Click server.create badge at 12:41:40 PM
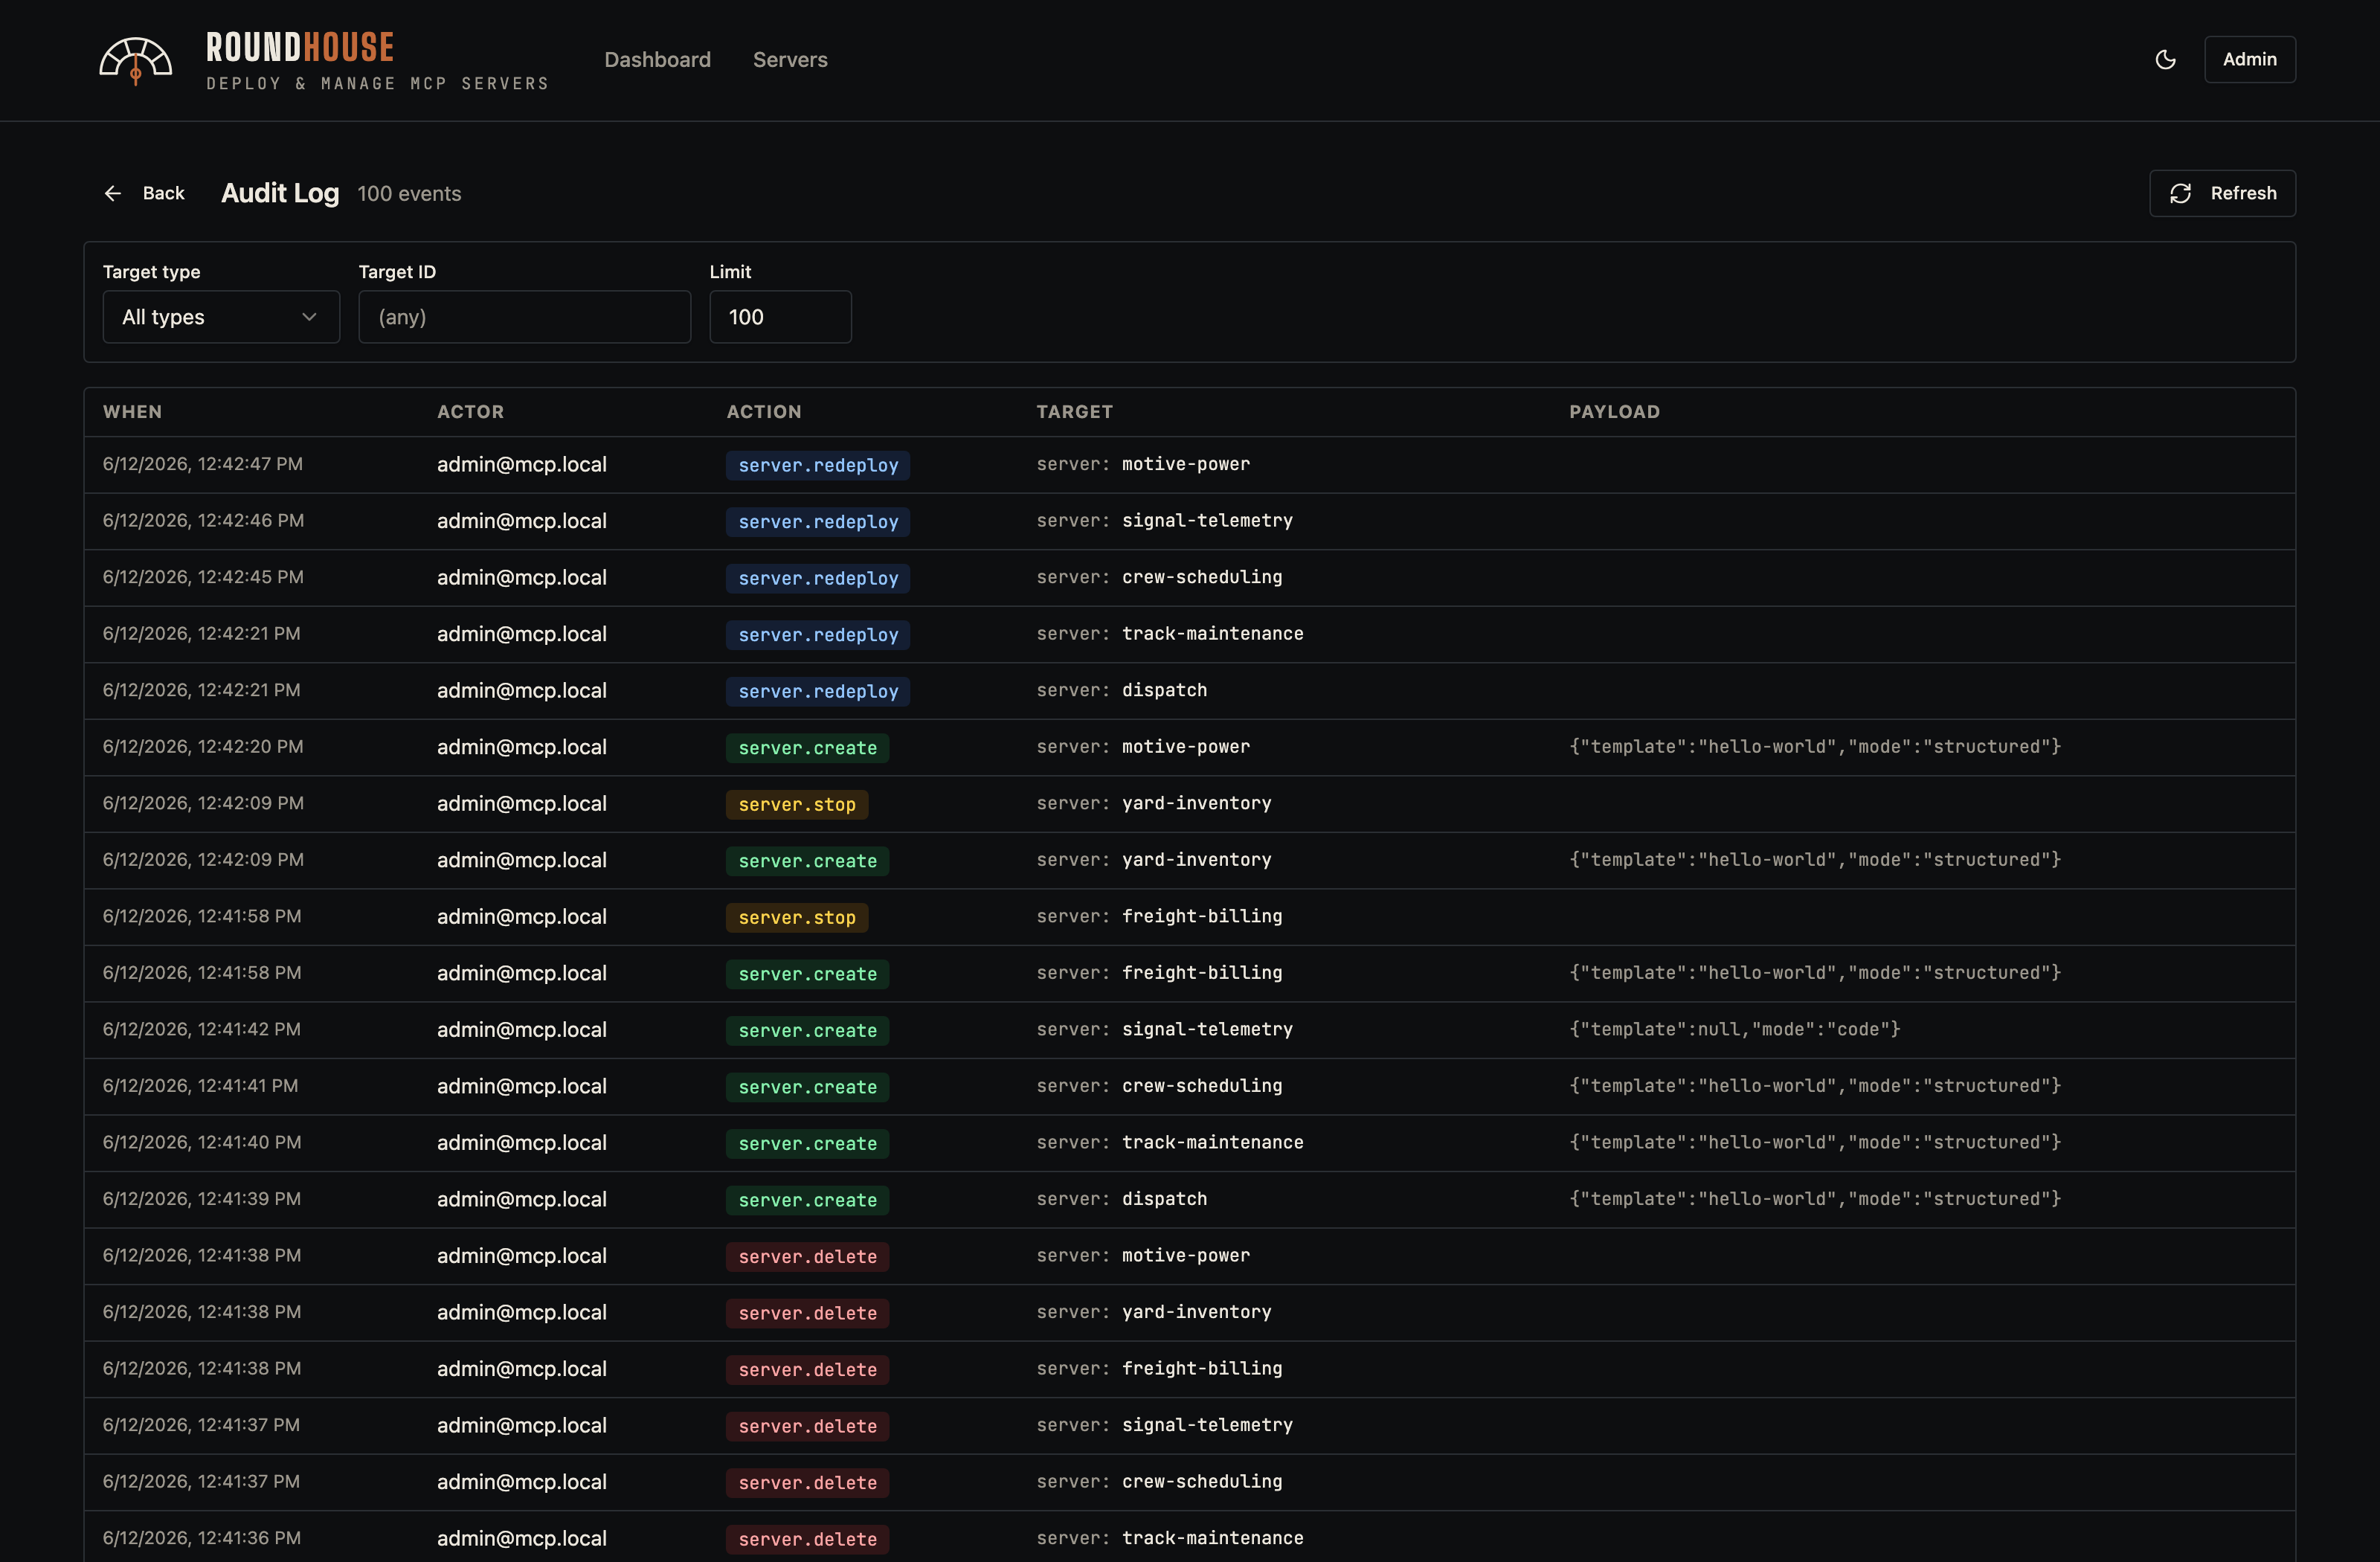The width and height of the screenshot is (2380, 1562). (807, 1143)
